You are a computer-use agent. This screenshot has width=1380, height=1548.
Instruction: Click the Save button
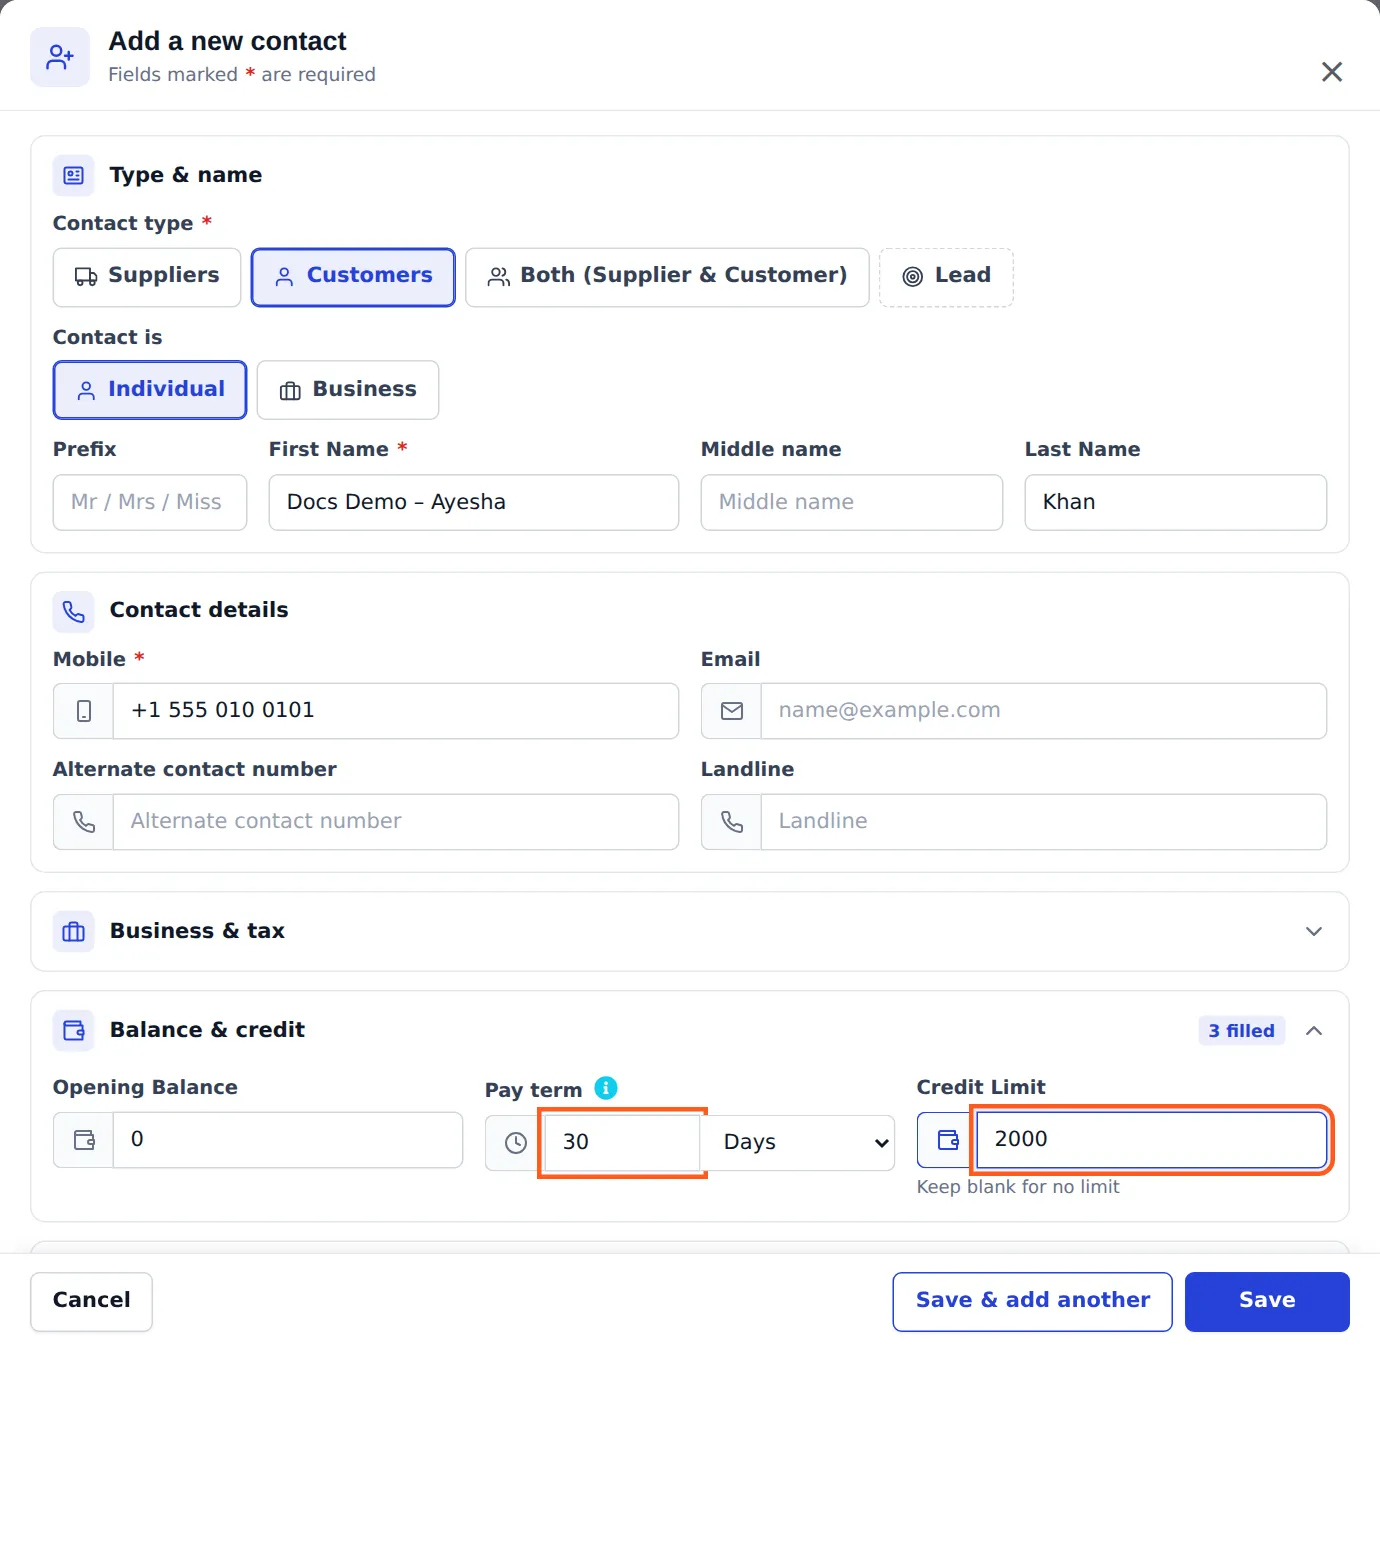pyautogui.click(x=1267, y=1302)
